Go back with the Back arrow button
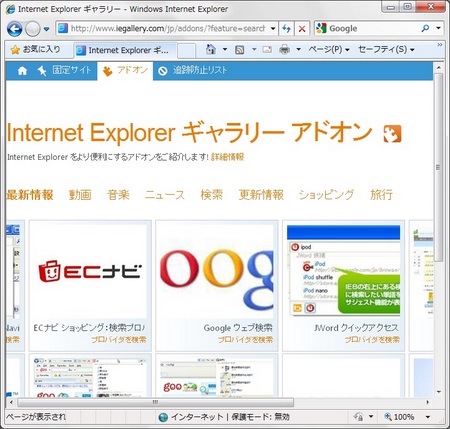The height and width of the screenshot is (429, 450). (15, 29)
